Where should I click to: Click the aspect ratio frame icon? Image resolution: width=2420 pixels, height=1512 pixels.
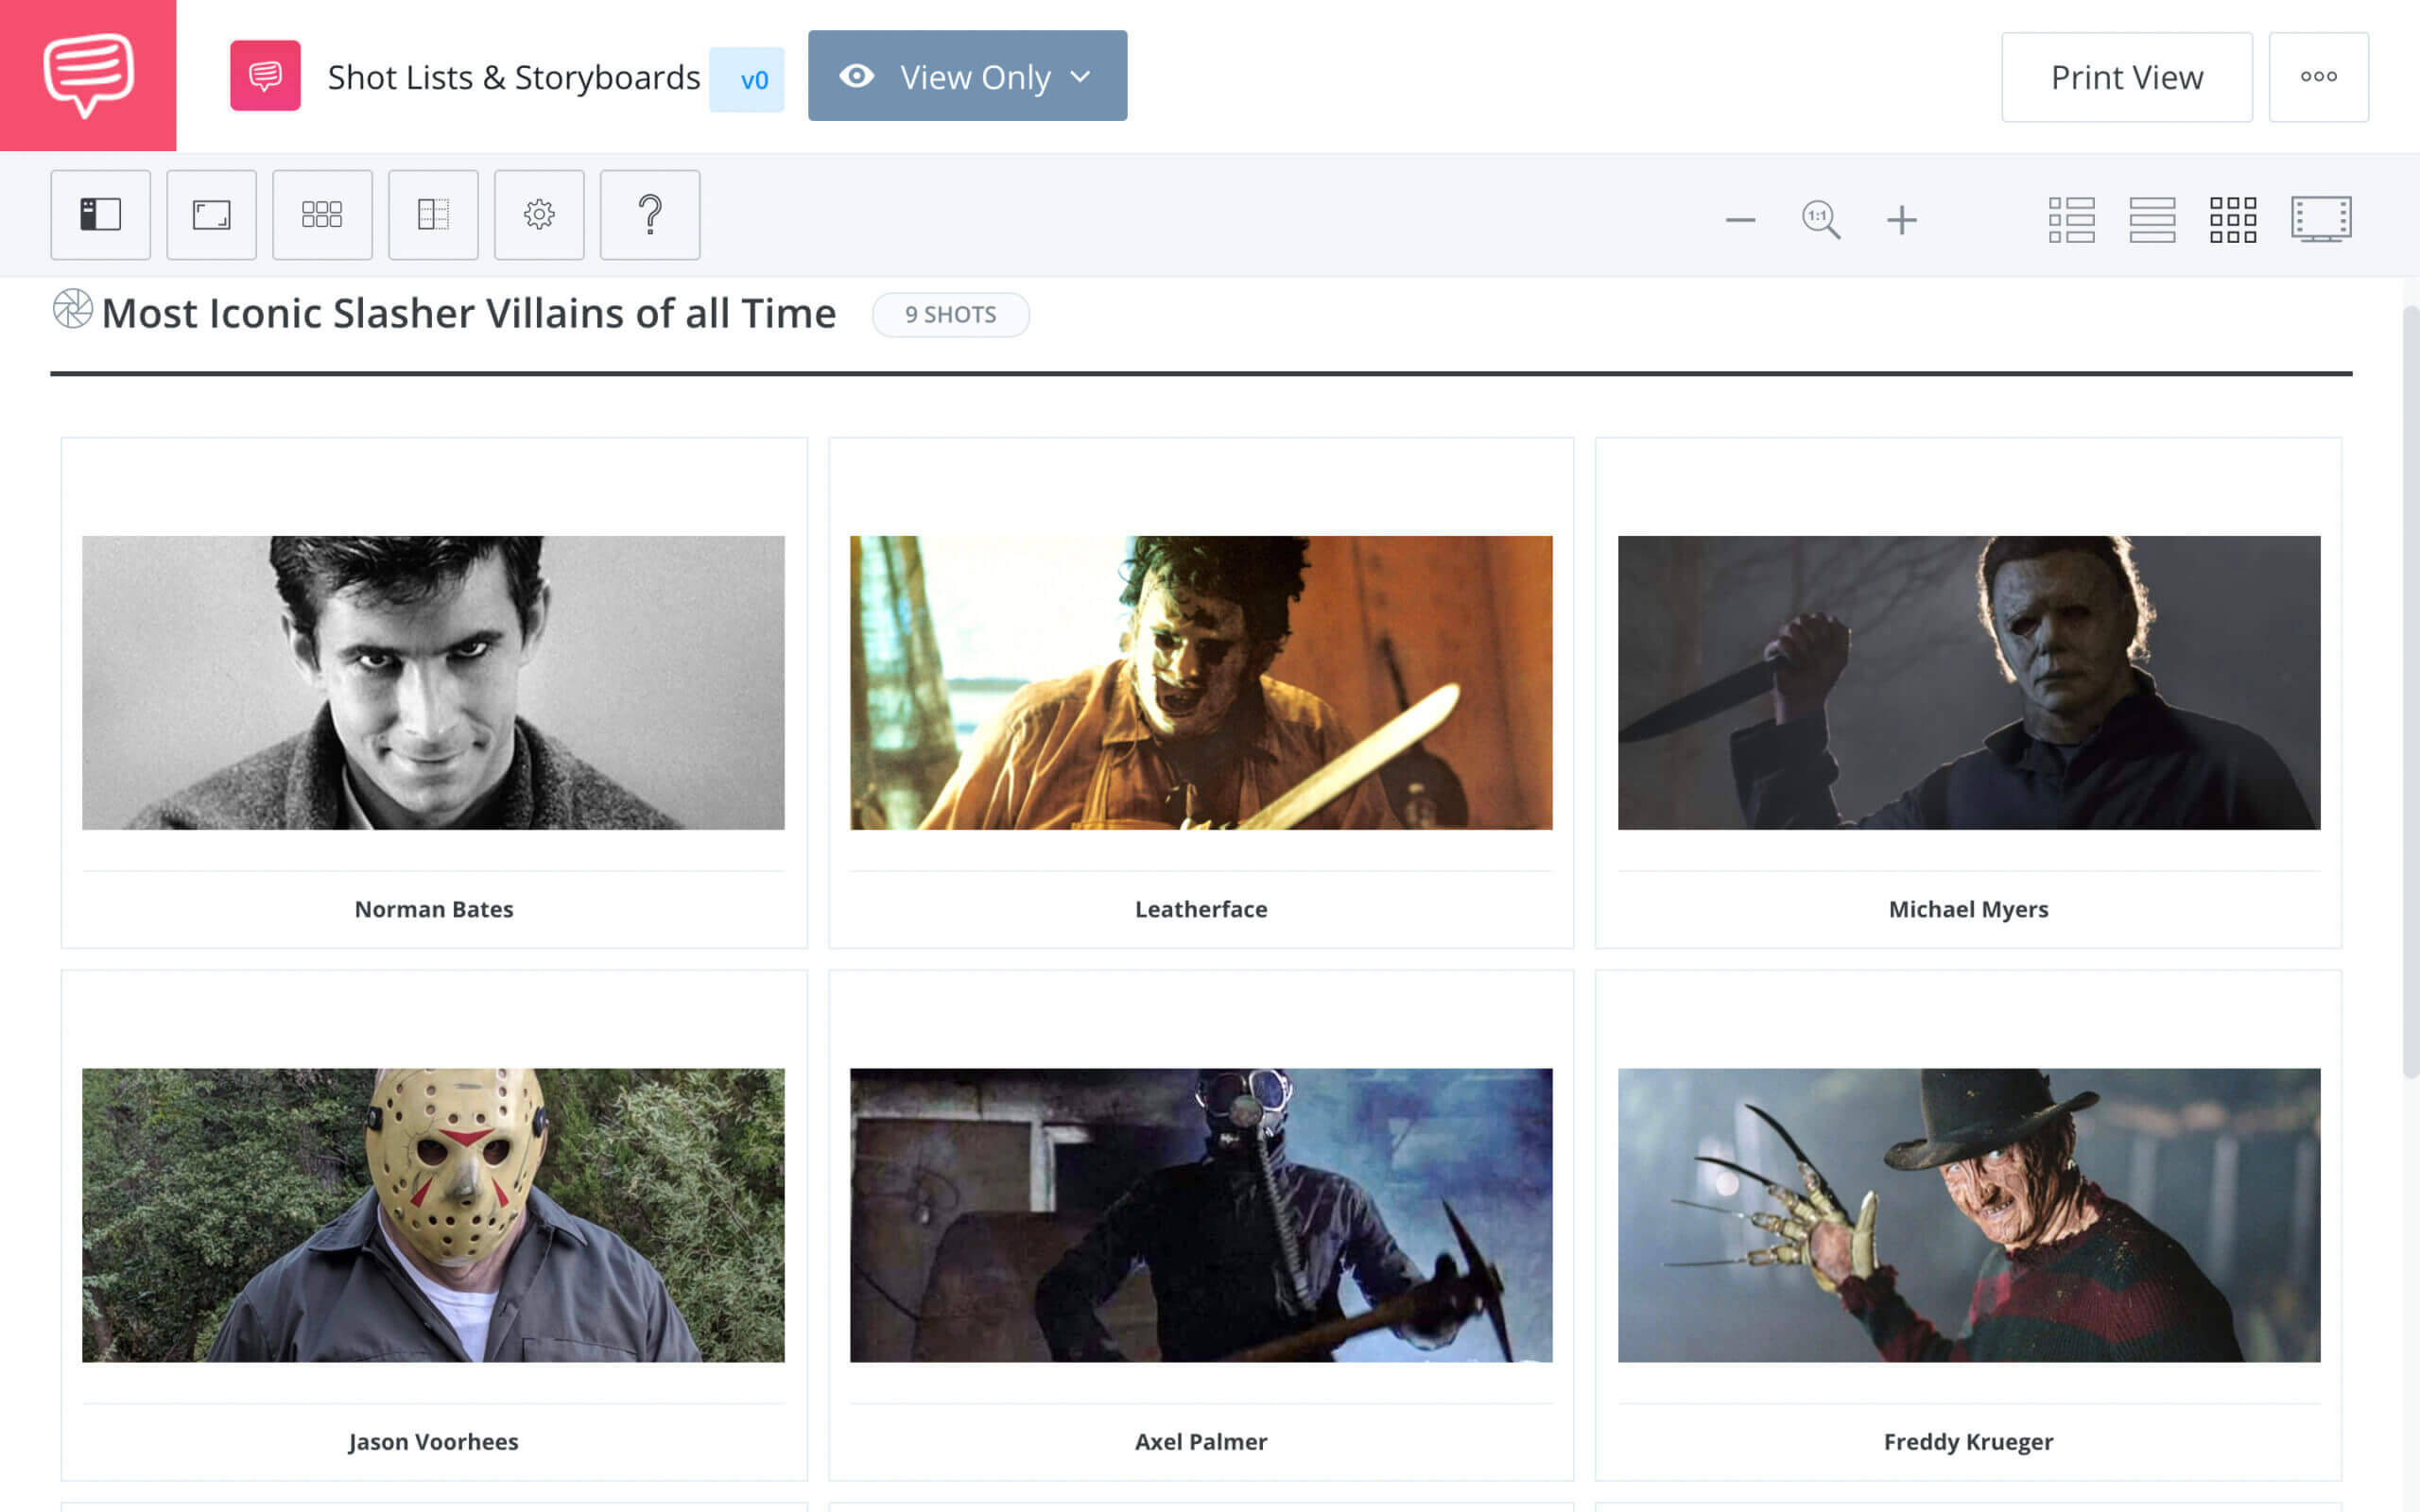point(211,214)
